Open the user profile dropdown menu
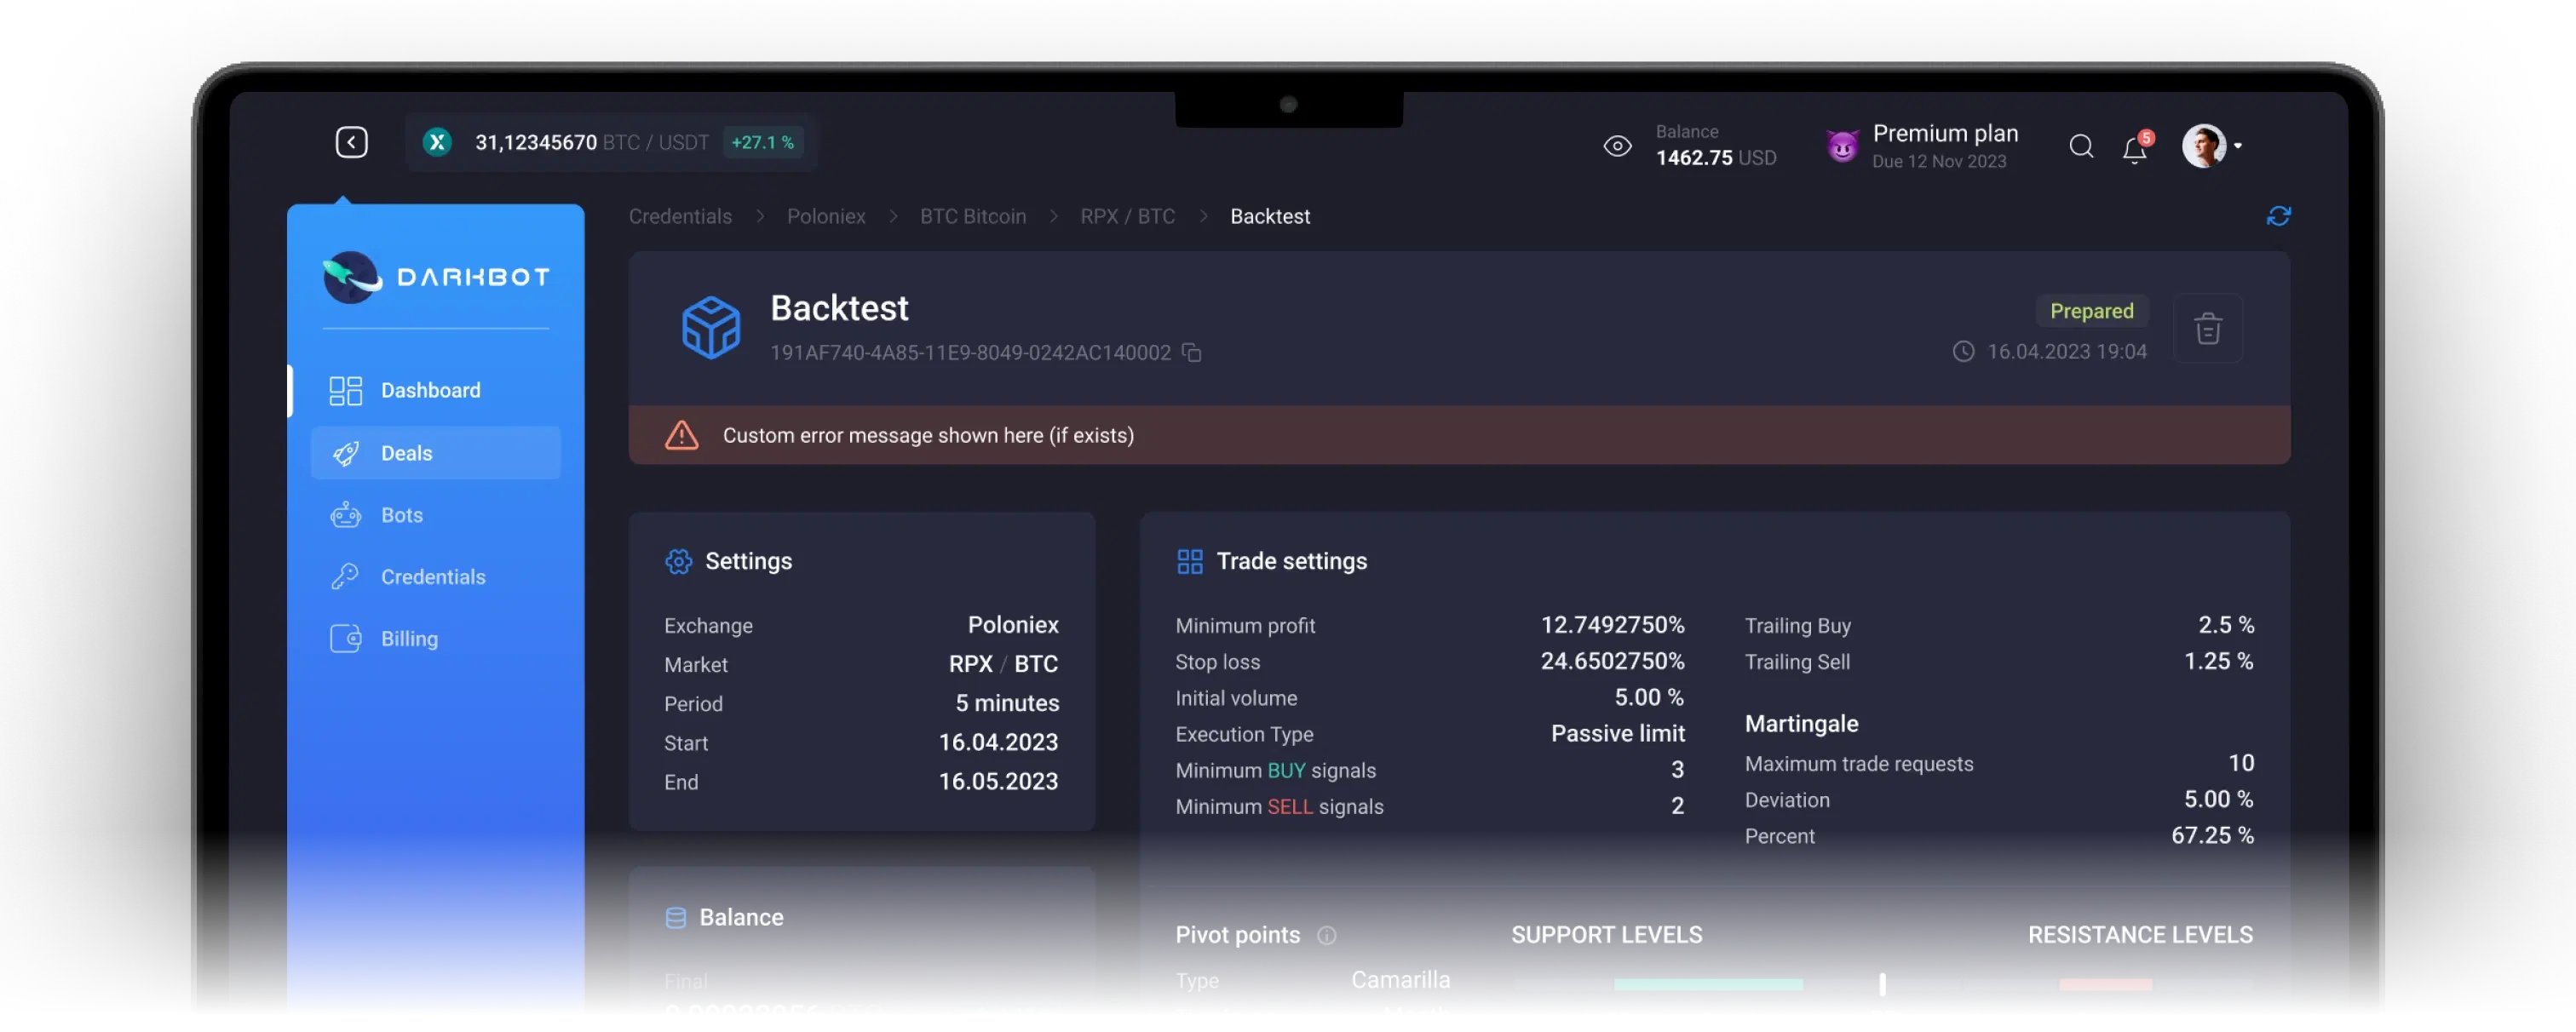This screenshot has width=2576, height=1032. pyautogui.click(x=2211, y=146)
